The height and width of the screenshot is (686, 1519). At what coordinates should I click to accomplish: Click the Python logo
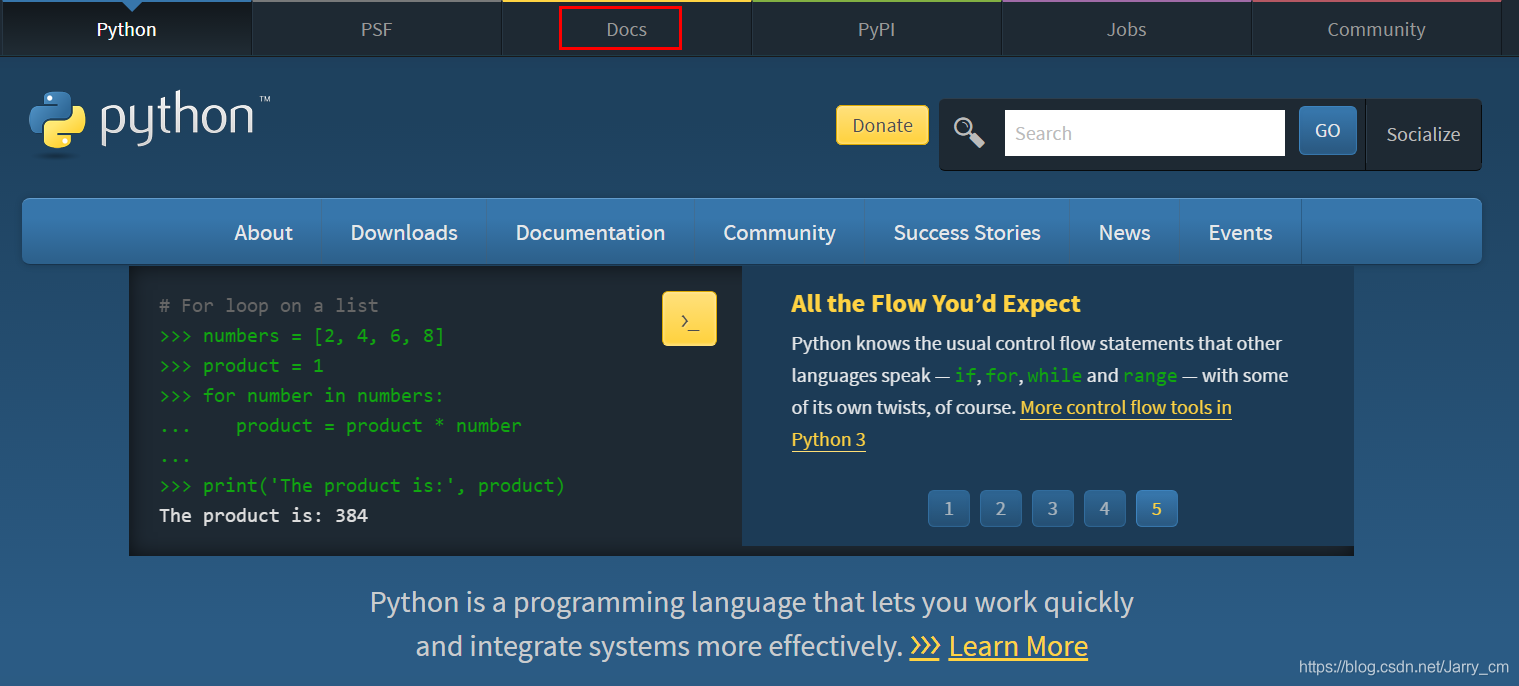148,123
